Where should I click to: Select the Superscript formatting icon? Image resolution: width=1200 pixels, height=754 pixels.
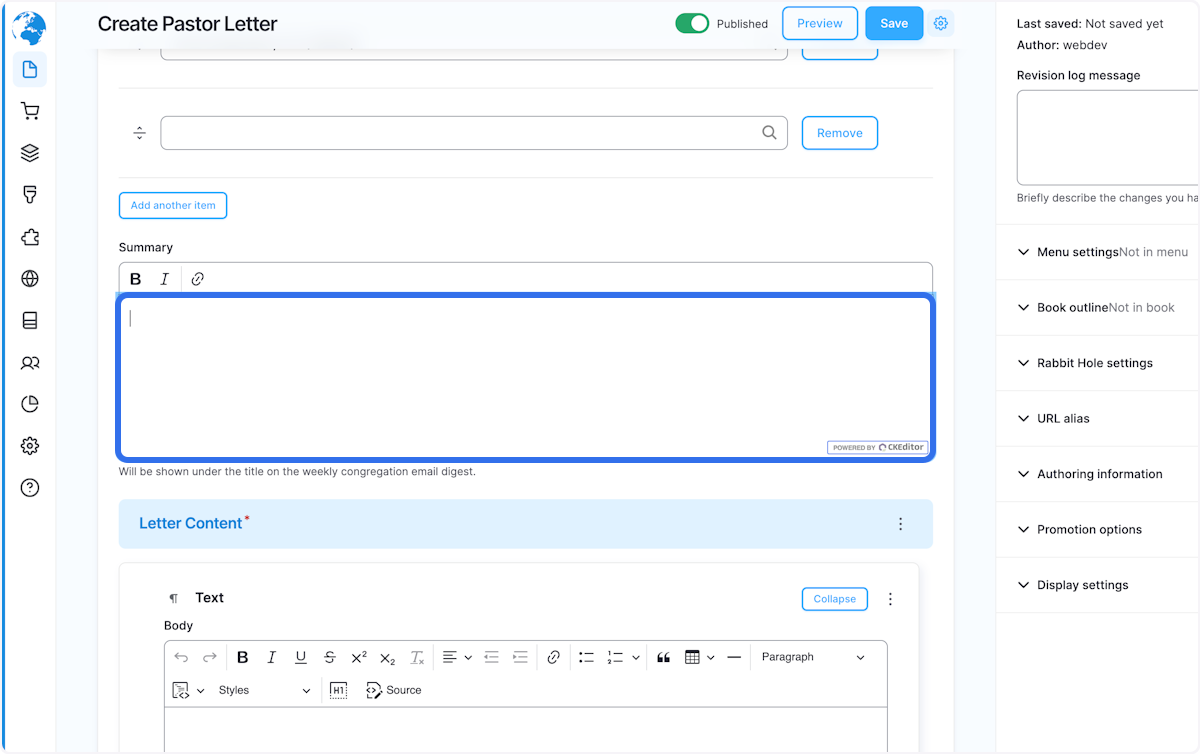tap(358, 657)
